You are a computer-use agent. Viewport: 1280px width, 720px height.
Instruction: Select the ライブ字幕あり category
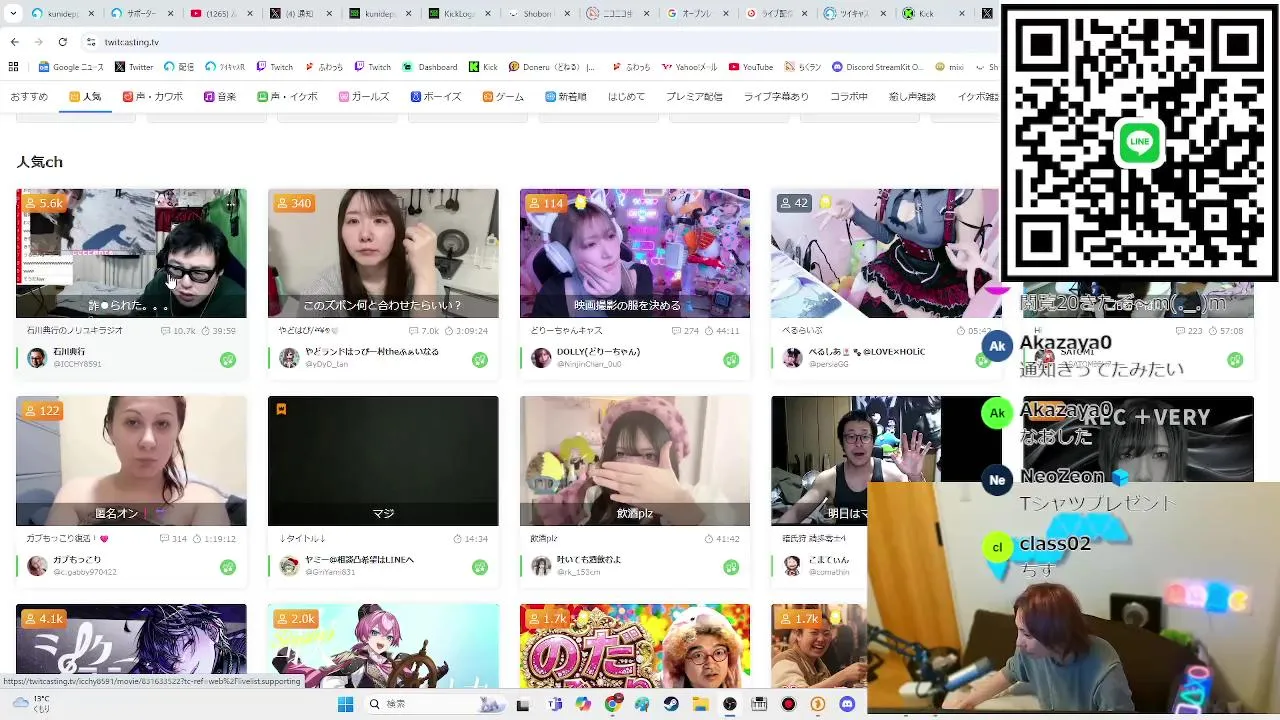coord(776,97)
